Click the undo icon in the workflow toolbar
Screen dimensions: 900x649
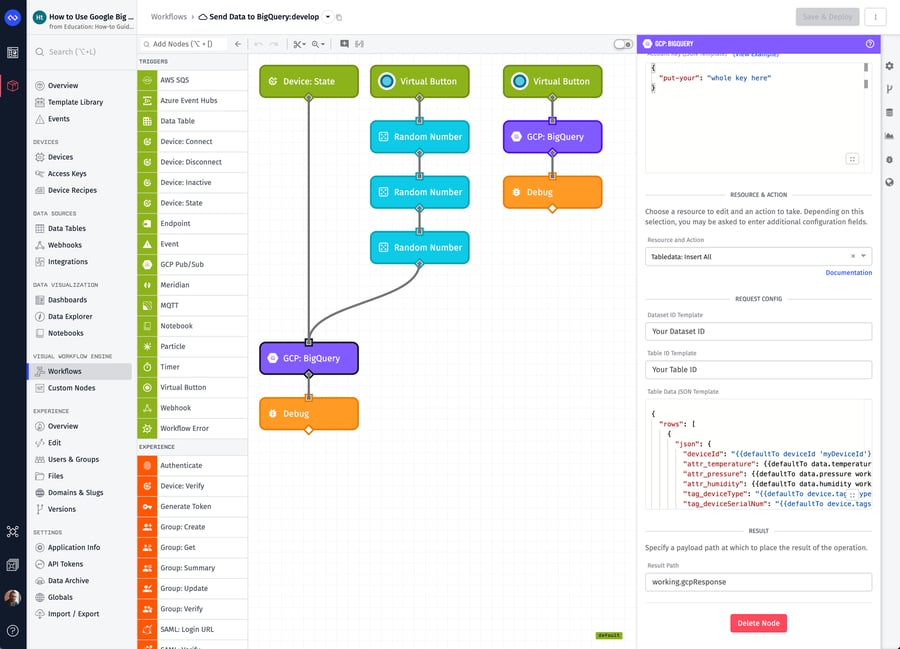(260, 44)
